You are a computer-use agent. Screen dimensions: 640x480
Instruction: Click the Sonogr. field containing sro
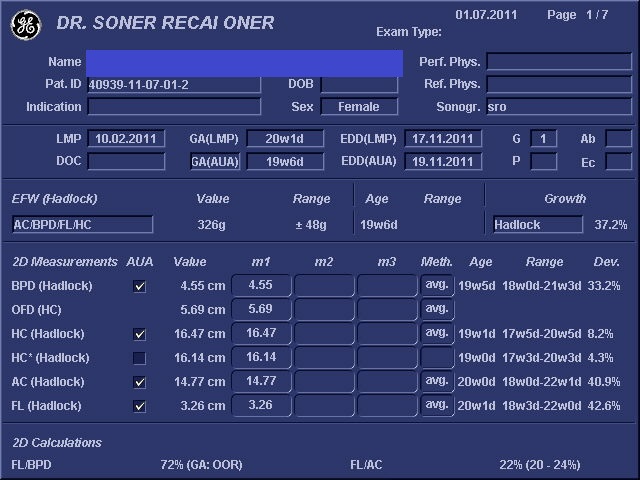click(558, 107)
